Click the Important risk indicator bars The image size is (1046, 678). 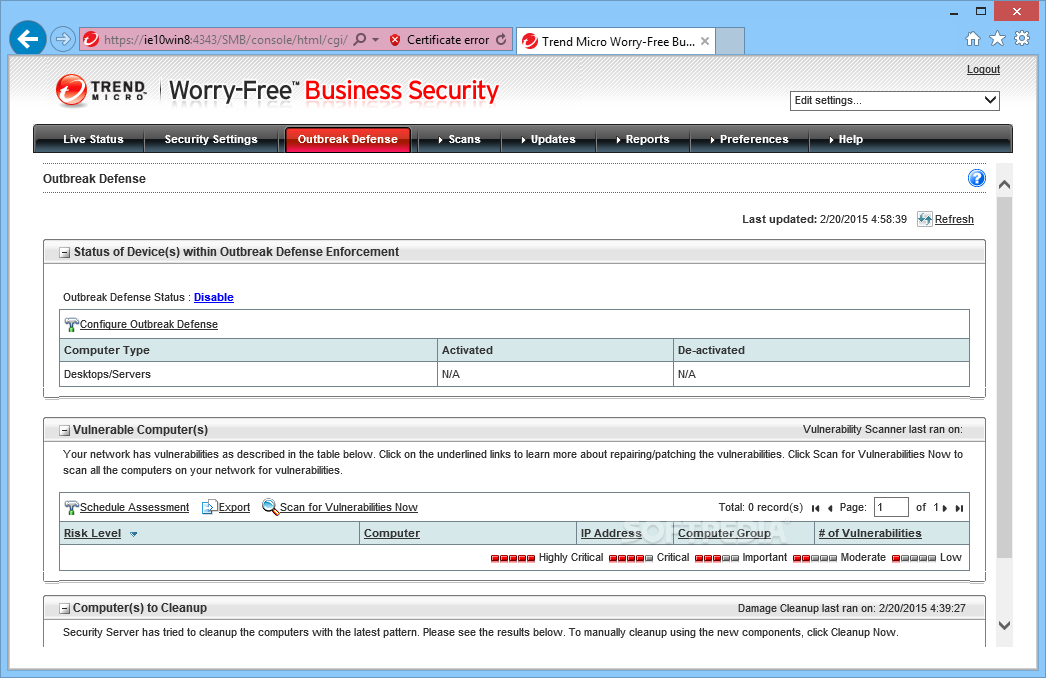pos(716,559)
